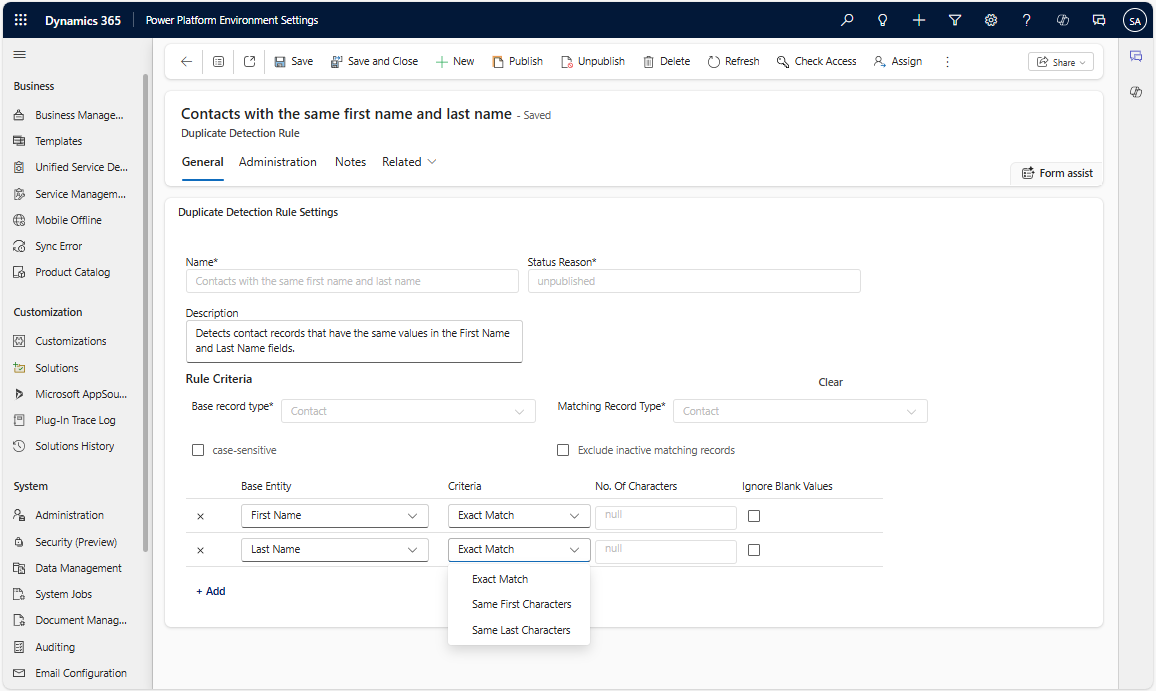Click the help question mark icon

point(1027,20)
